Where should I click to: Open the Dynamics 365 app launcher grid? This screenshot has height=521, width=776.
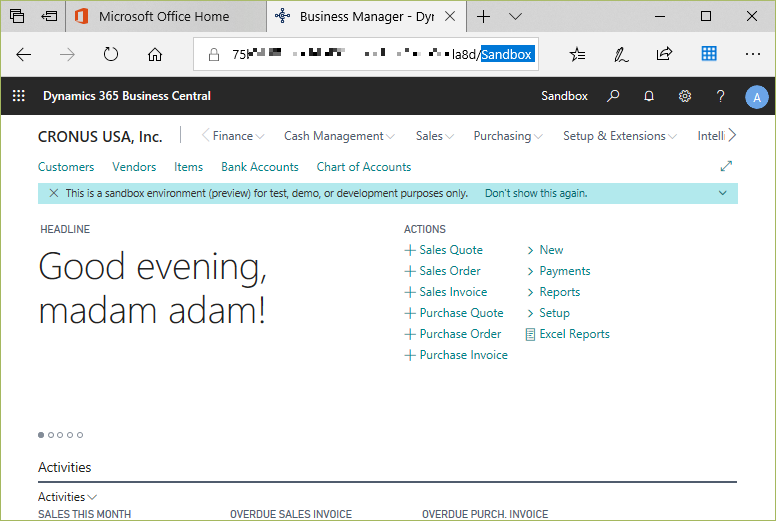(x=18, y=95)
